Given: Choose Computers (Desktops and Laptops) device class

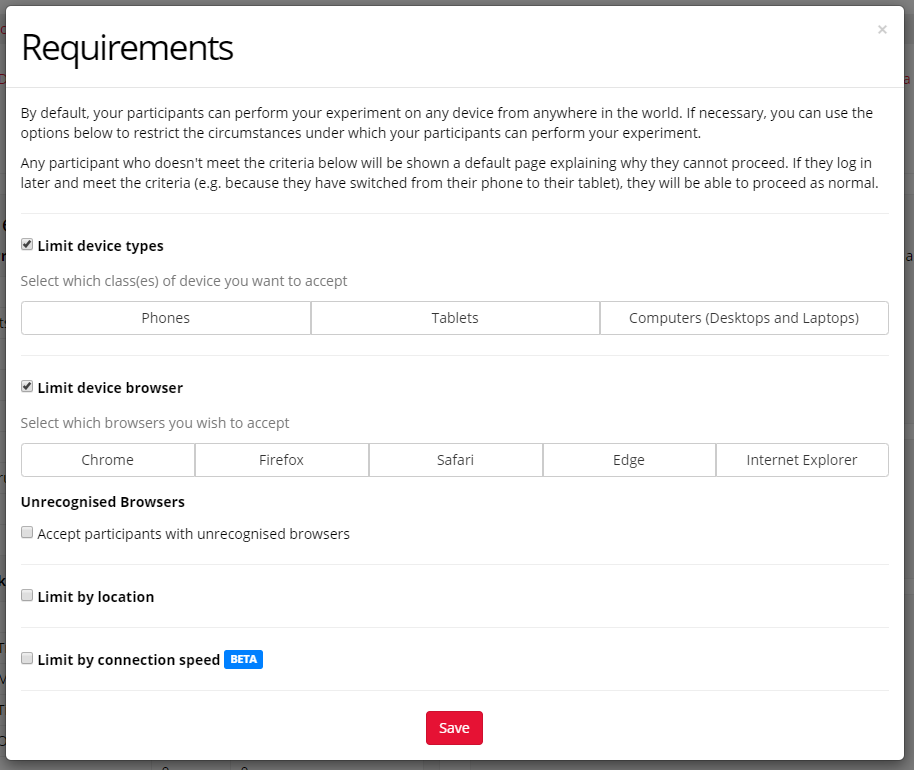Looking at the screenshot, I should click(744, 317).
